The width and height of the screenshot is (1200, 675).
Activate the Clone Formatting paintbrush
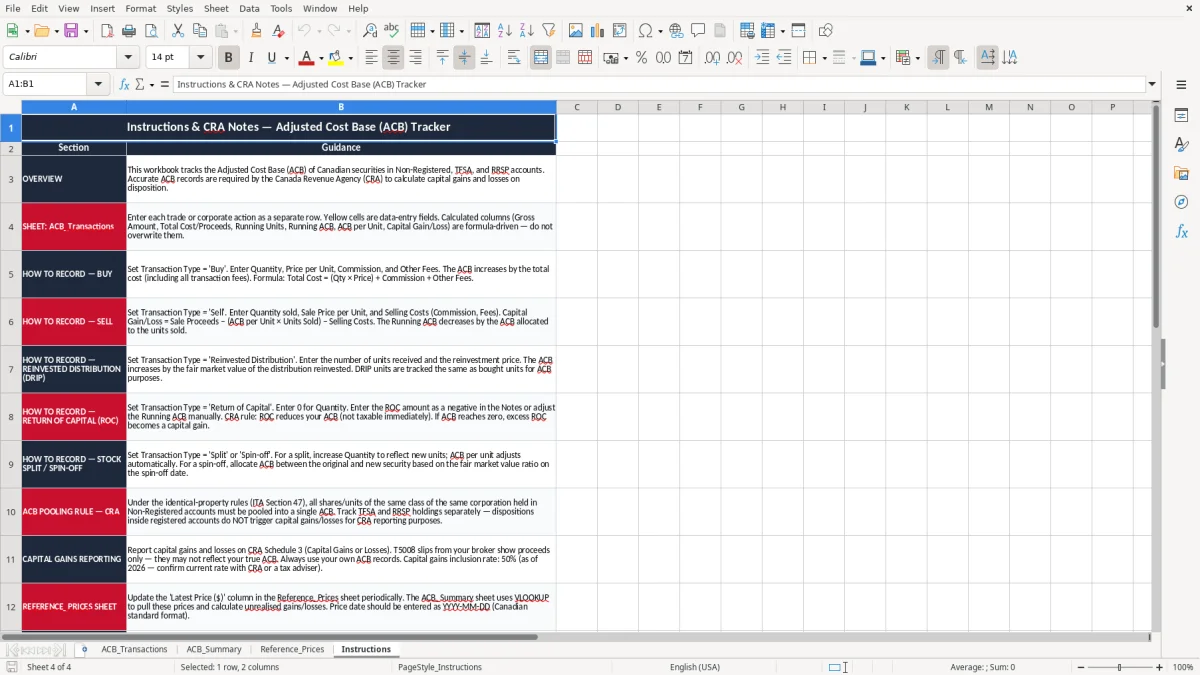[257, 31]
